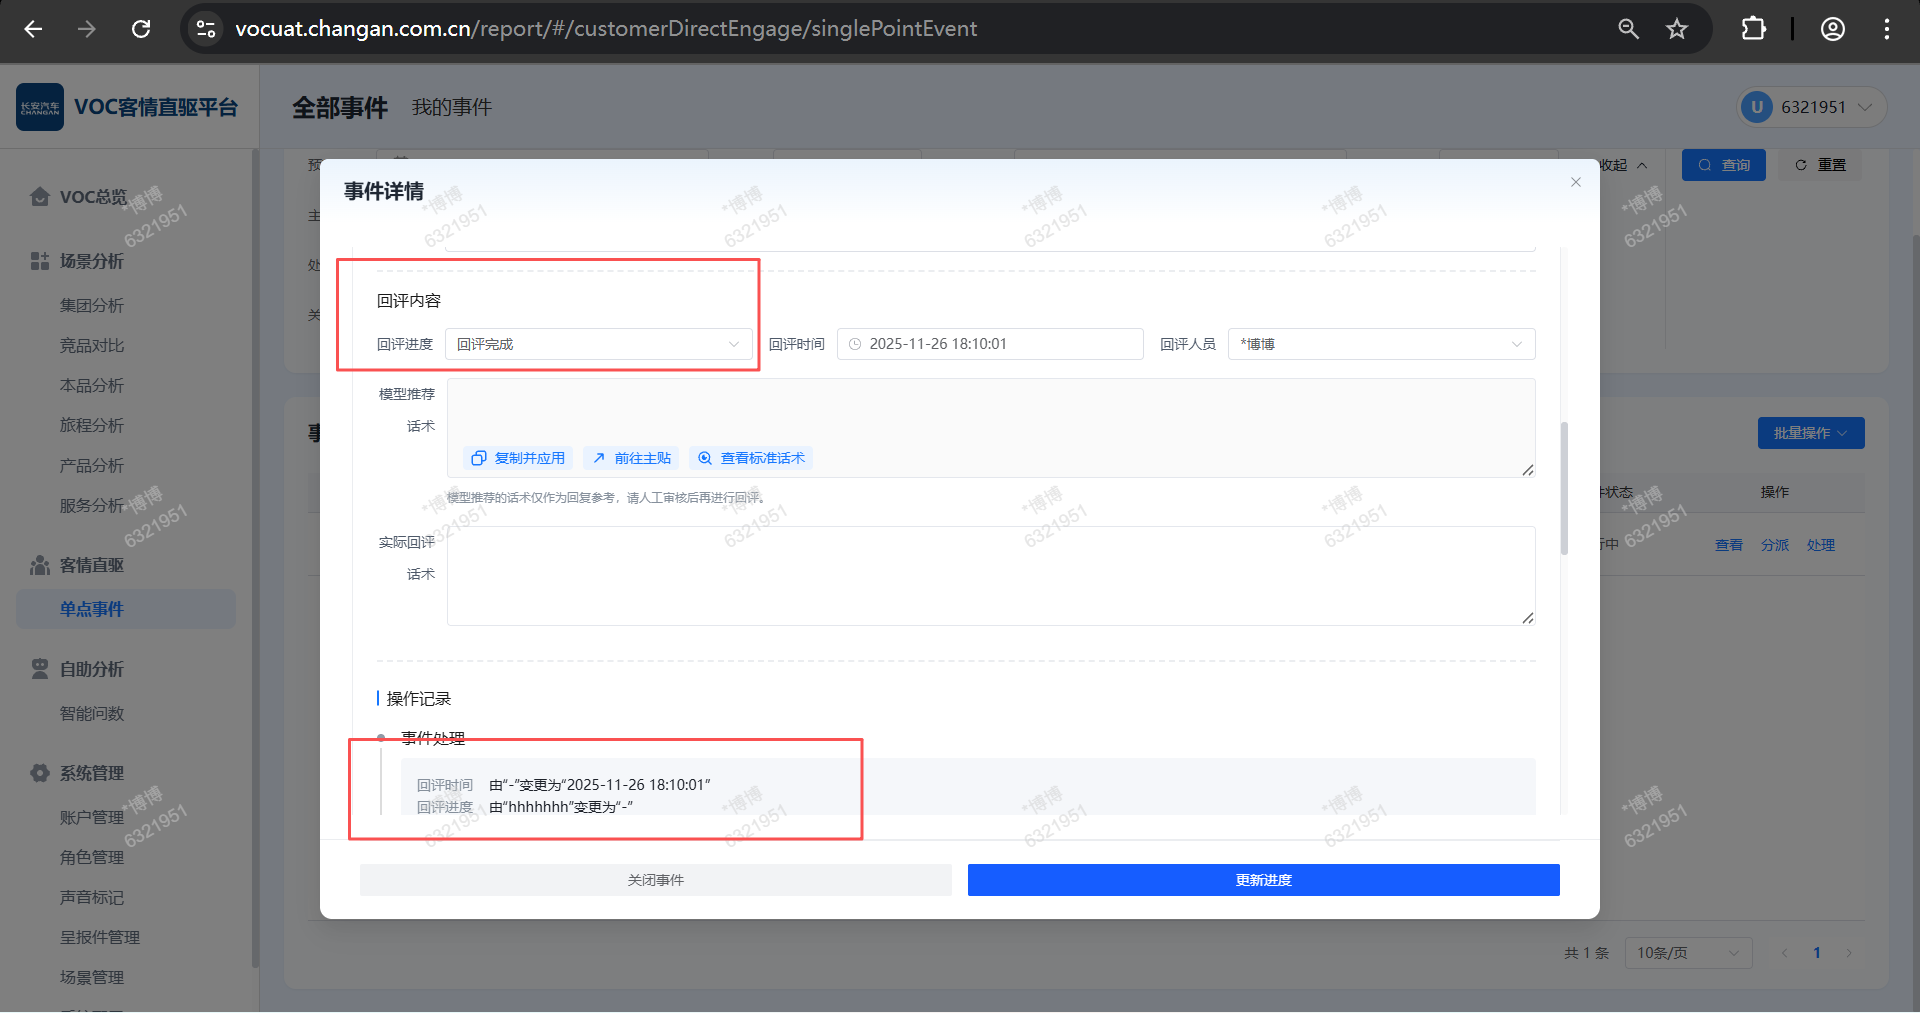This screenshot has height=1013, width=1920.
Task: Click the blue 更新进度 button
Action: (1263, 880)
